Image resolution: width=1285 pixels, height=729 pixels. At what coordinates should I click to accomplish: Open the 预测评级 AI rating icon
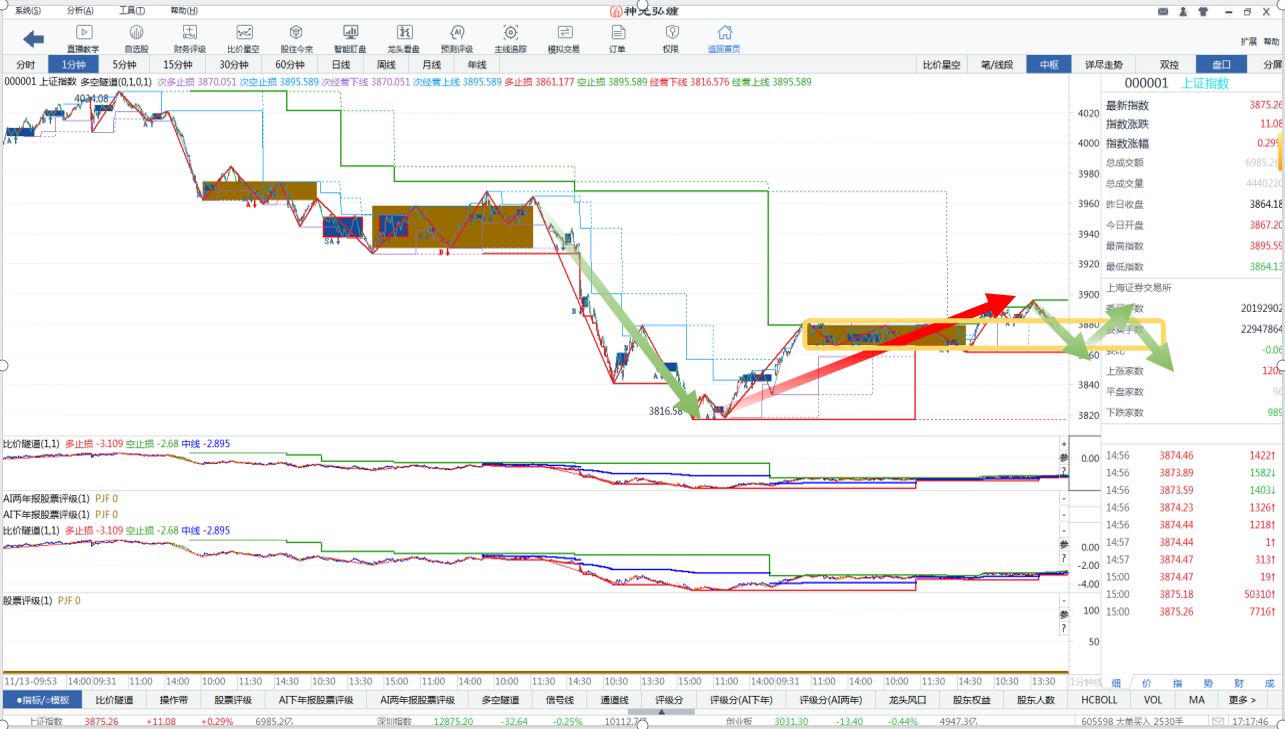coord(457,38)
